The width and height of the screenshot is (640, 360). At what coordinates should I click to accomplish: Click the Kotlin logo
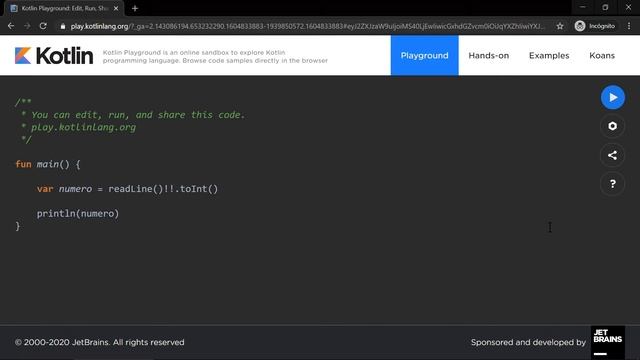coord(54,56)
